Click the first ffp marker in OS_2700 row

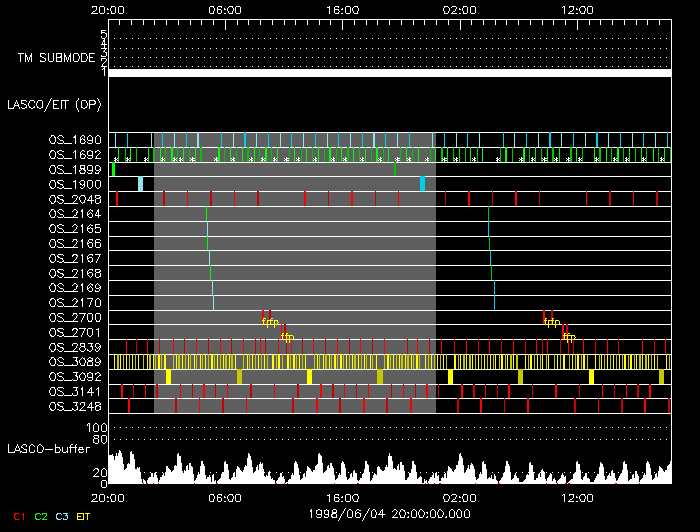coord(271,322)
